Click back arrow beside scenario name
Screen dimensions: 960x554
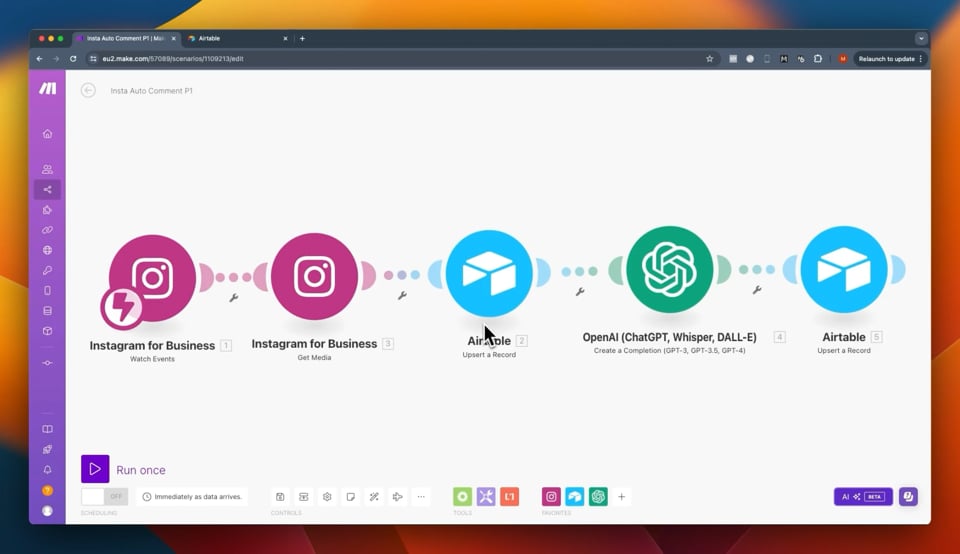(88, 91)
